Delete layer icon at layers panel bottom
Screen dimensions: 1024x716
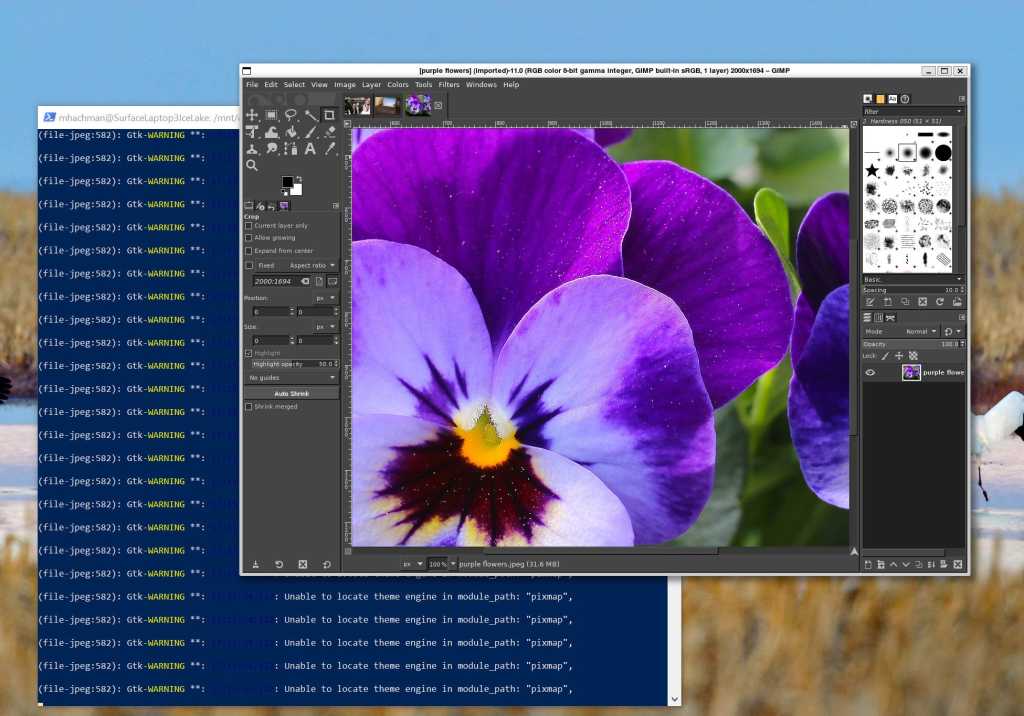[957, 564]
